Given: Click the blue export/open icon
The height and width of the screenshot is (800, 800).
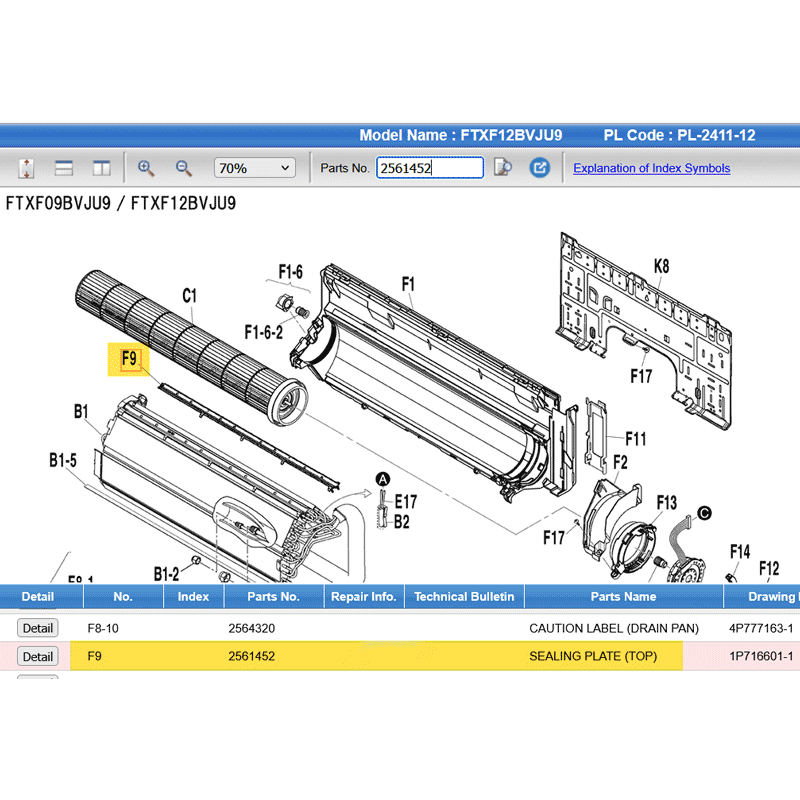Looking at the screenshot, I should tap(540, 168).
